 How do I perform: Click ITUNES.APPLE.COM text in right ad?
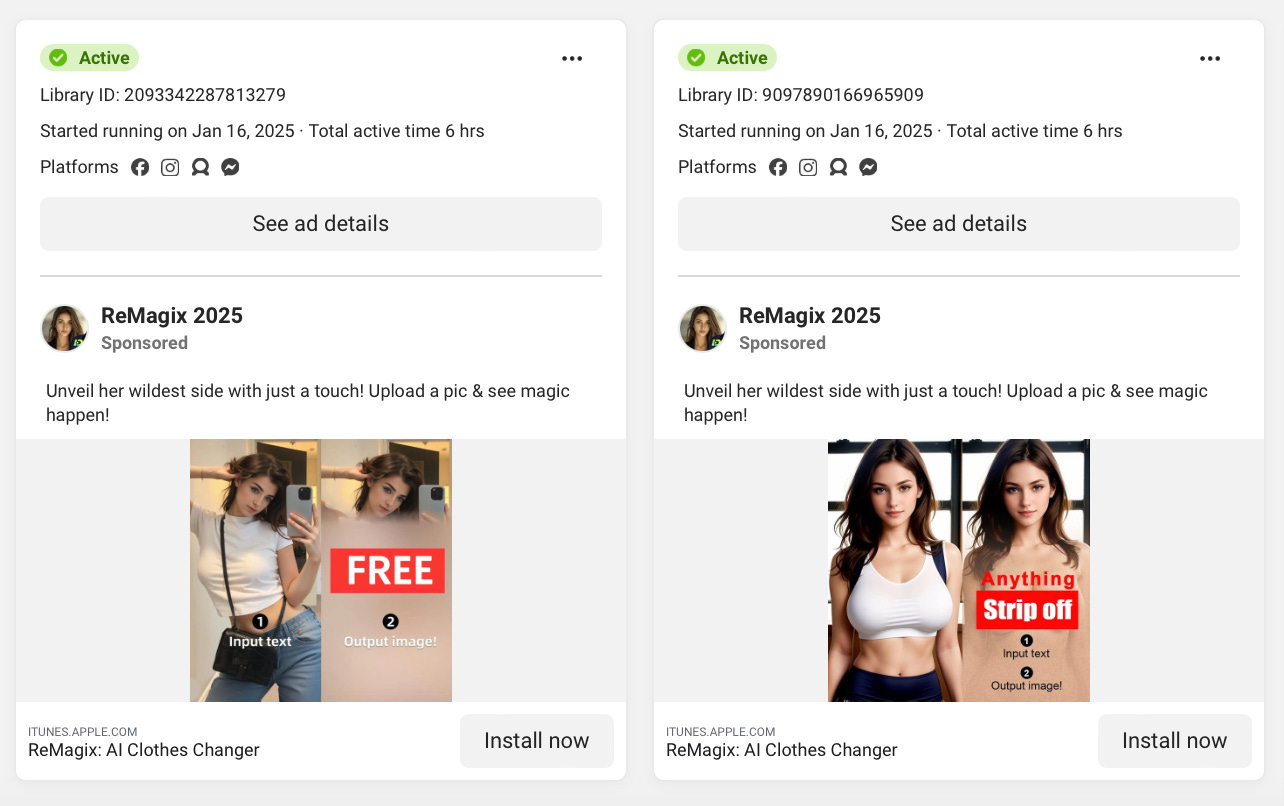point(721,732)
